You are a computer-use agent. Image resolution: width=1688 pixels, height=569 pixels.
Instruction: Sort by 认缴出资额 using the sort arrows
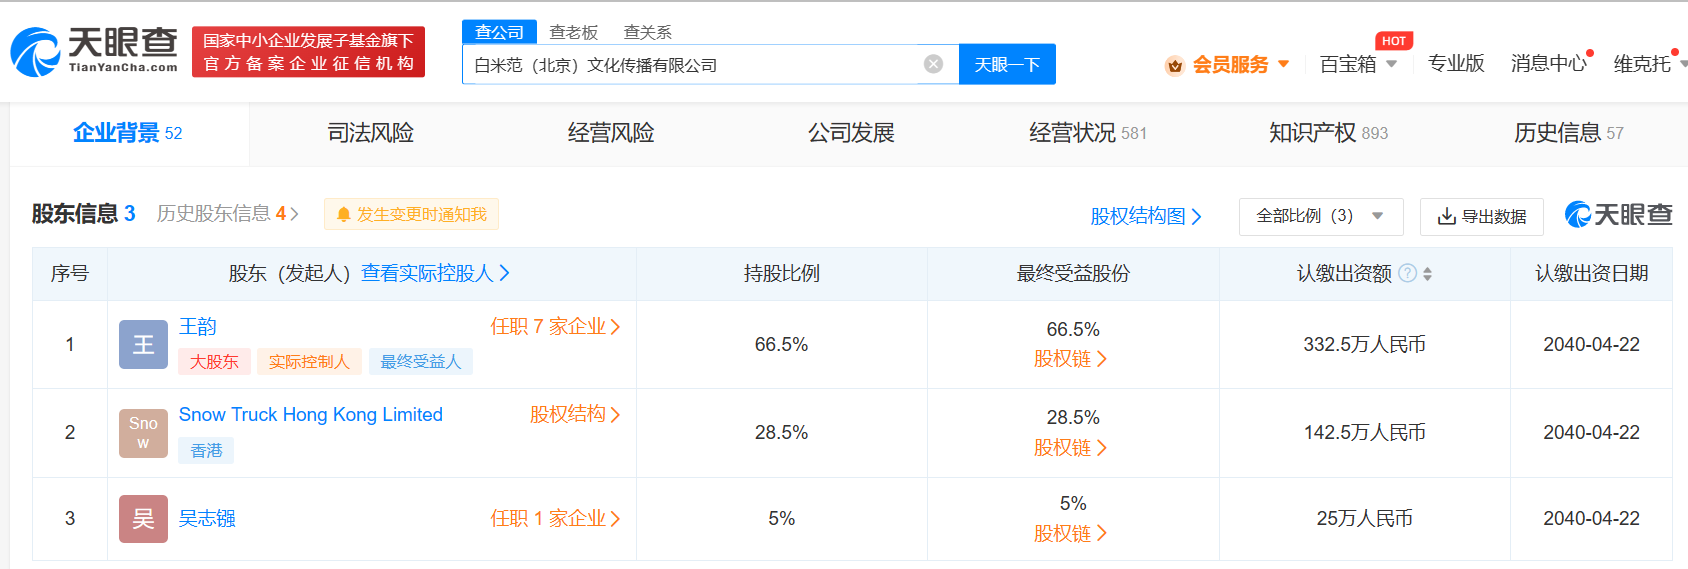coord(1427,274)
